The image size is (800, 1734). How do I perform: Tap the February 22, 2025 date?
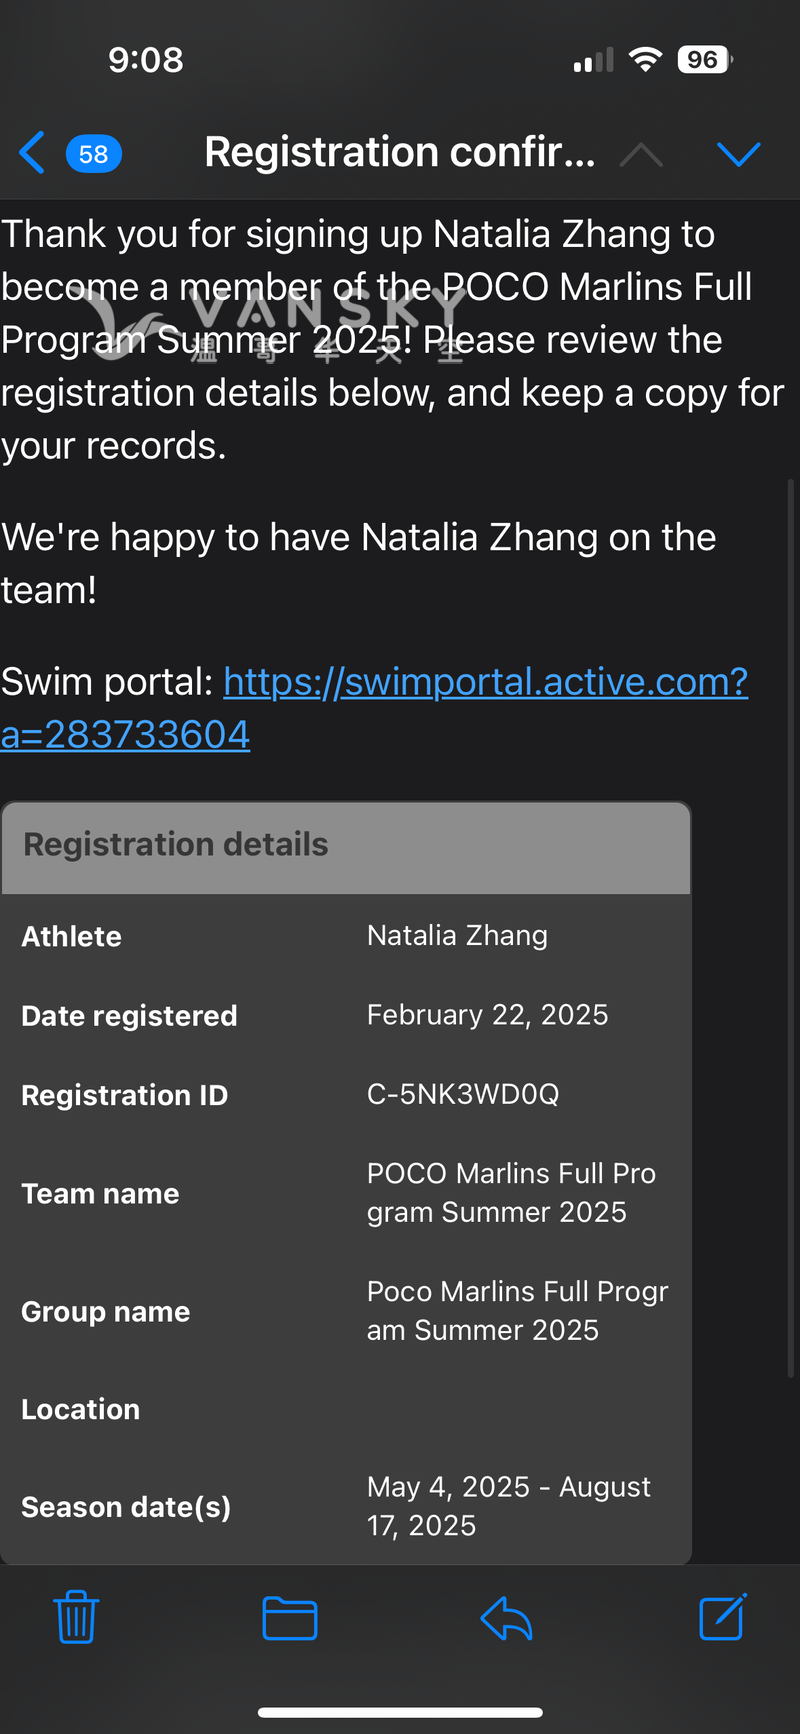[487, 1015]
